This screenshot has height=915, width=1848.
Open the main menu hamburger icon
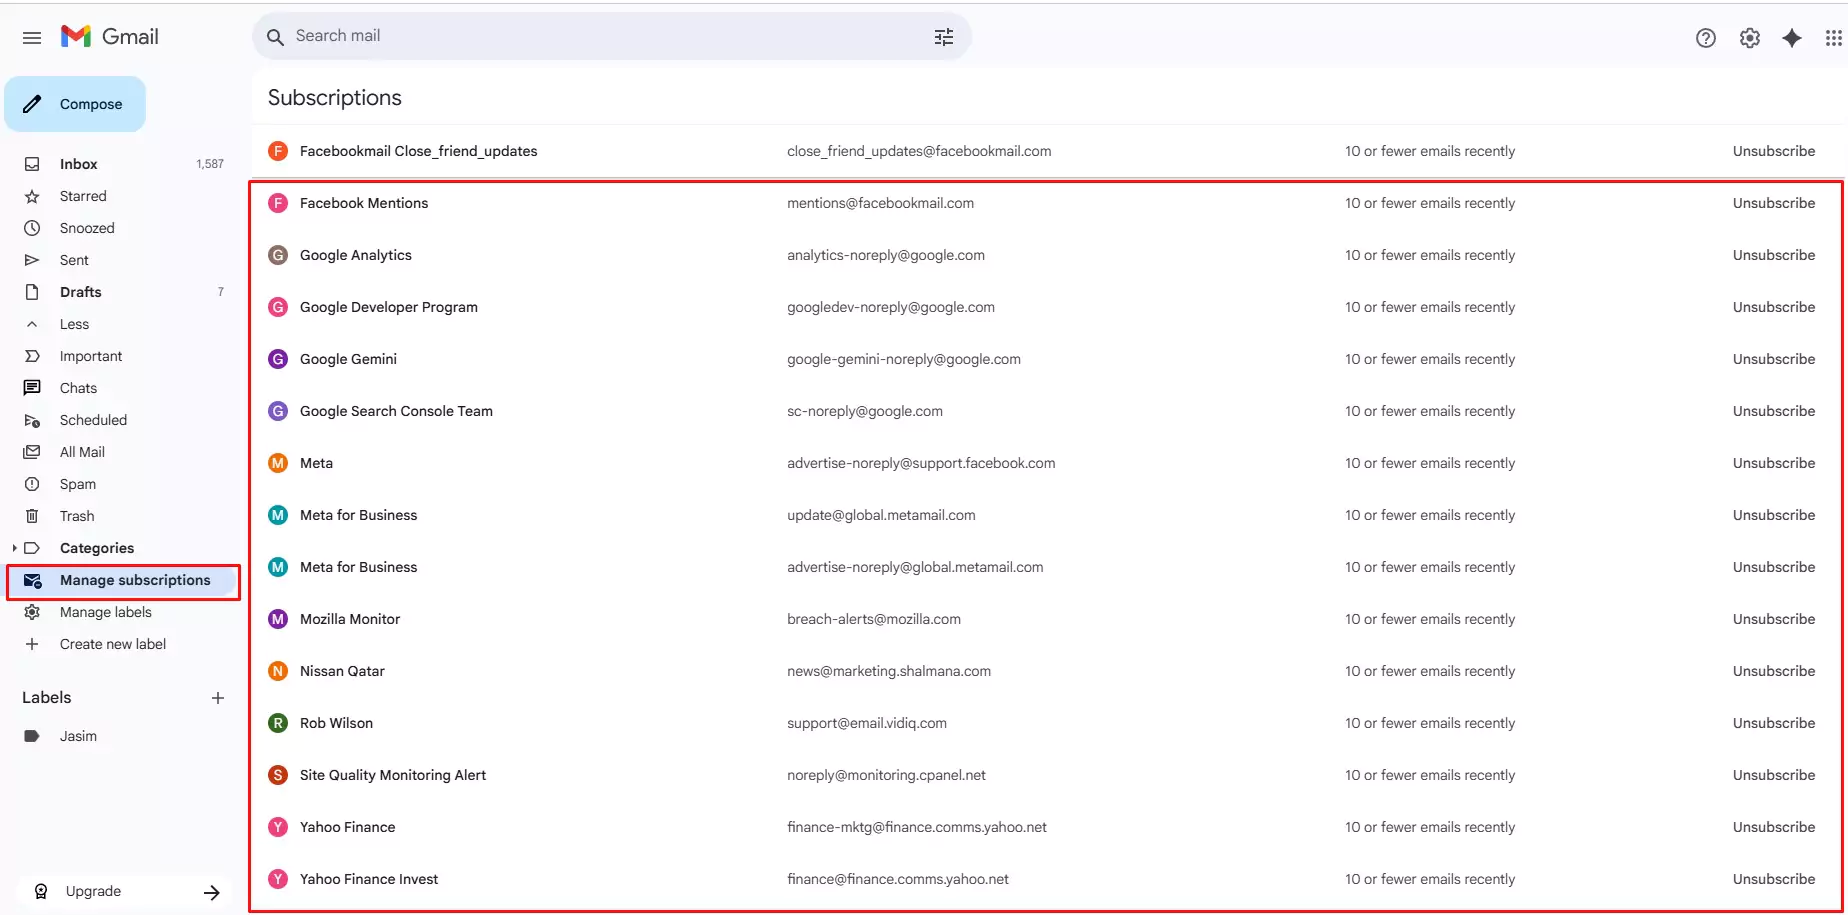(32, 37)
